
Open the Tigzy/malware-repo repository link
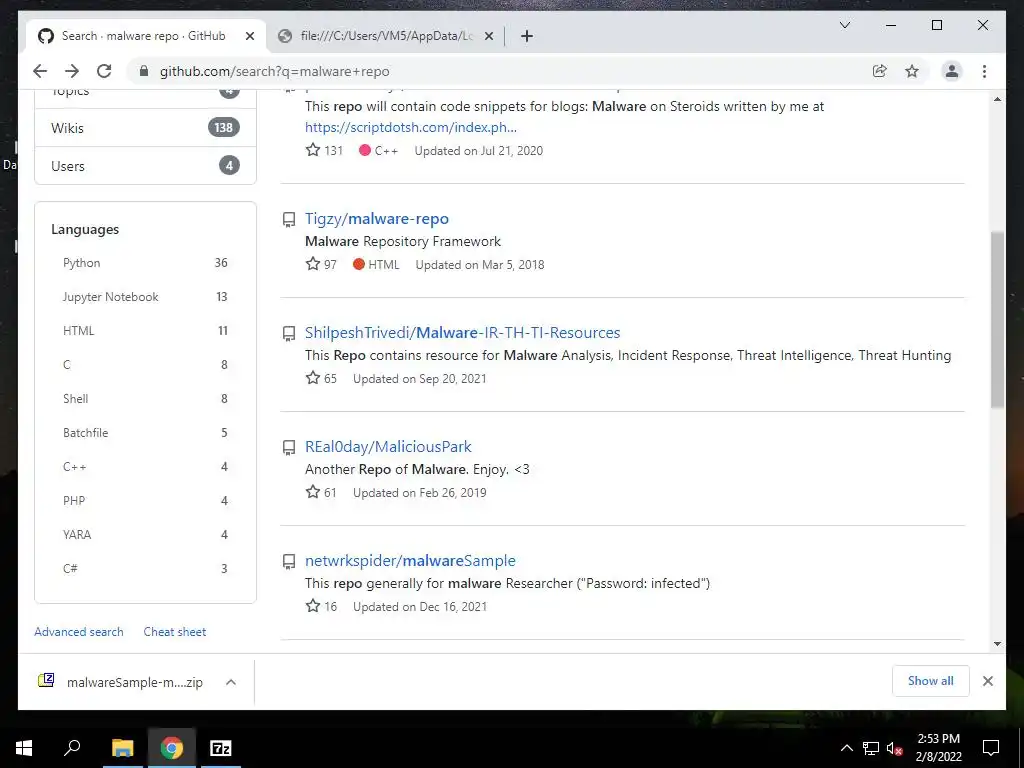(x=377, y=219)
